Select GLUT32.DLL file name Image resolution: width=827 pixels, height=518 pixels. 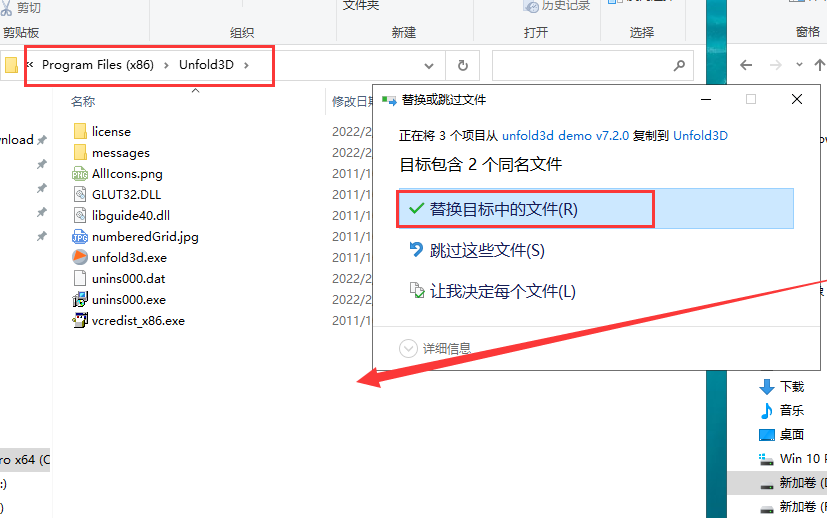click(127, 195)
